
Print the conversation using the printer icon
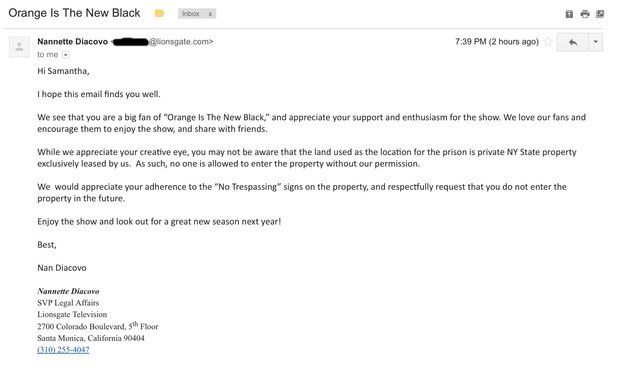pos(585,14)
